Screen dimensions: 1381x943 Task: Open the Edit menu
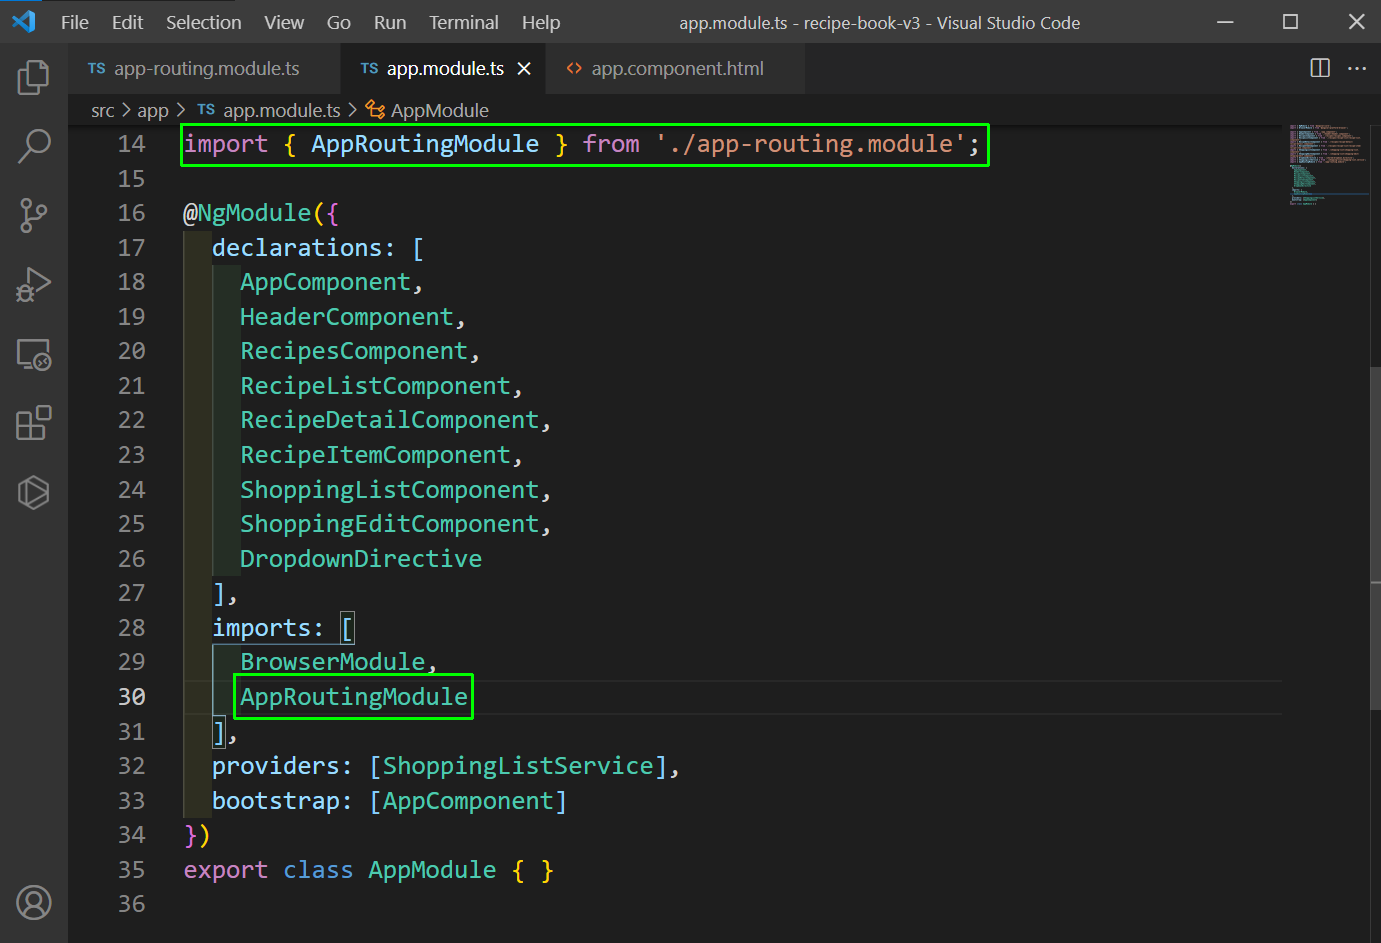point(127,22)
